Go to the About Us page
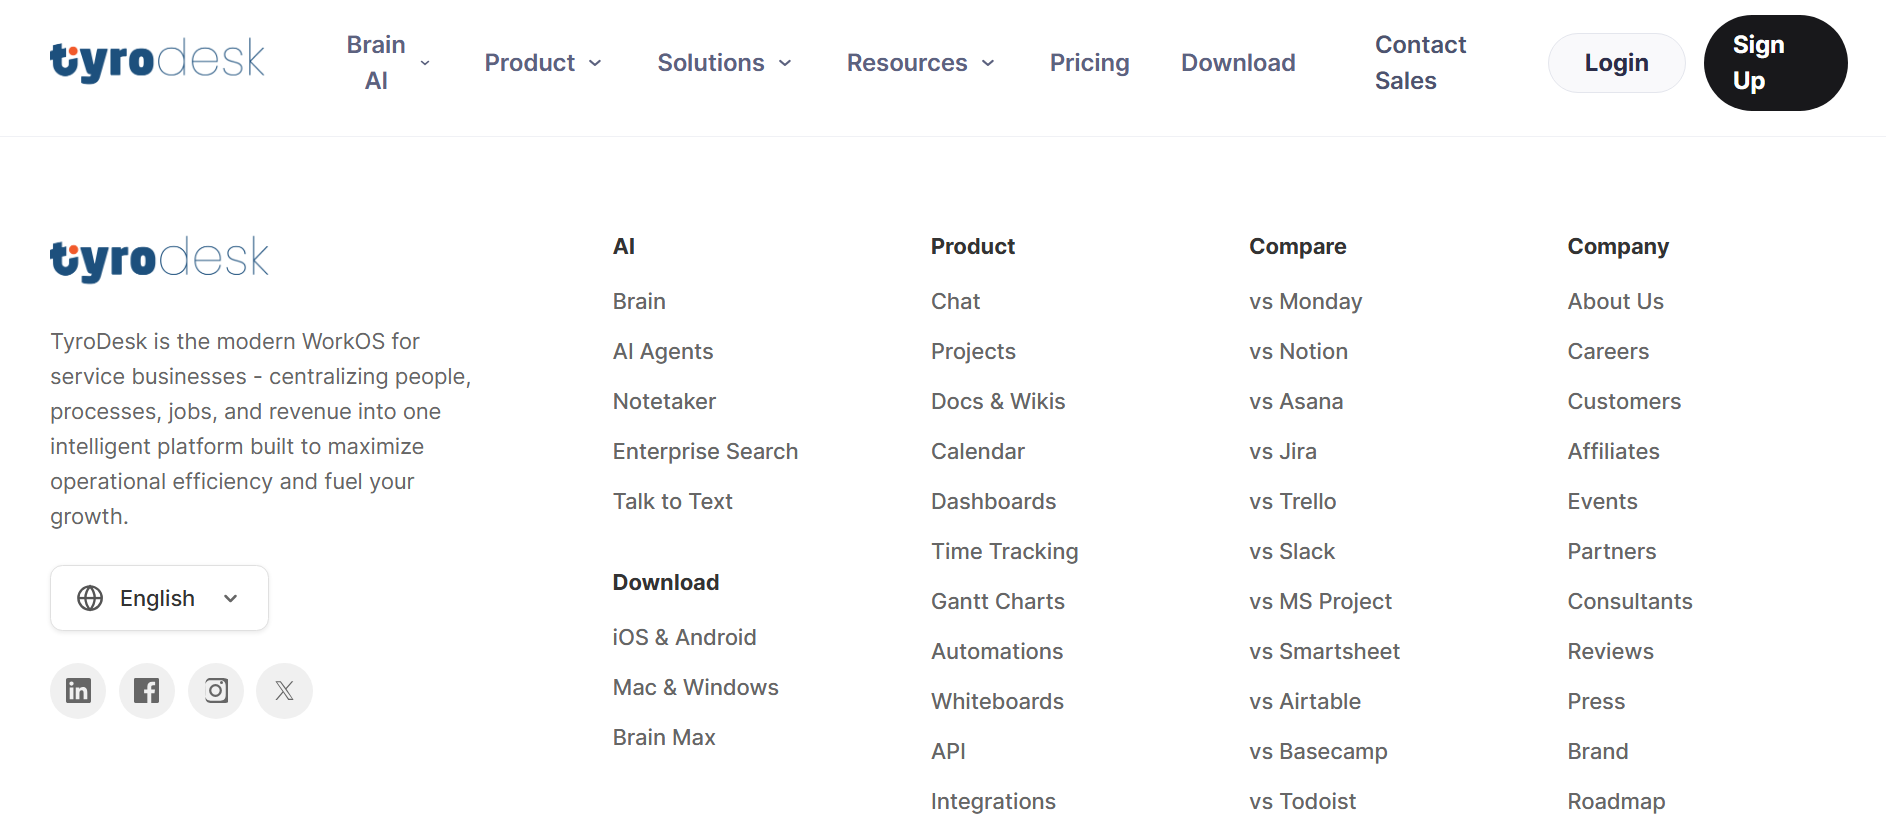Screen dimensions: 1886x820 point(1615,300)
